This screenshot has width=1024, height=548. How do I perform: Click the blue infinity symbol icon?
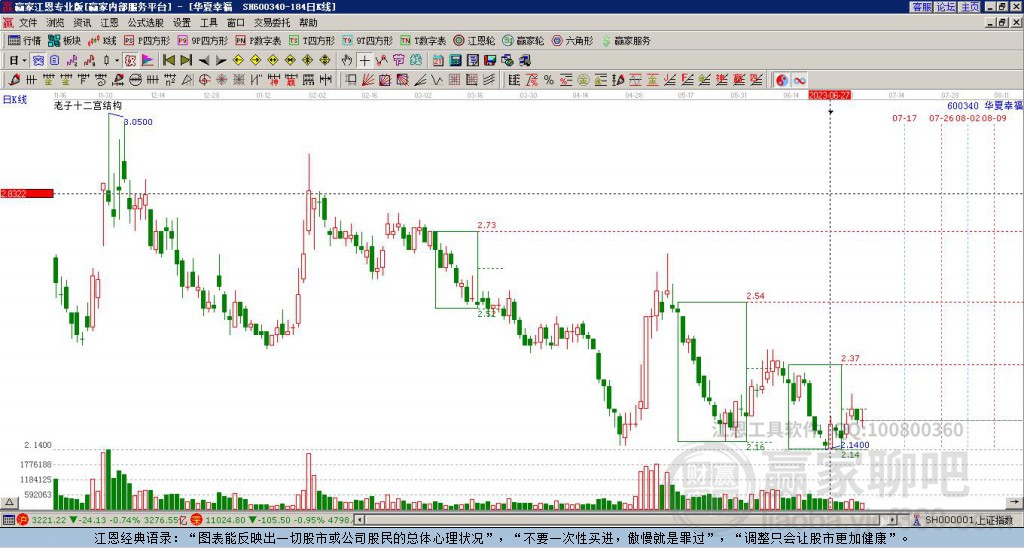pos(799,80)
